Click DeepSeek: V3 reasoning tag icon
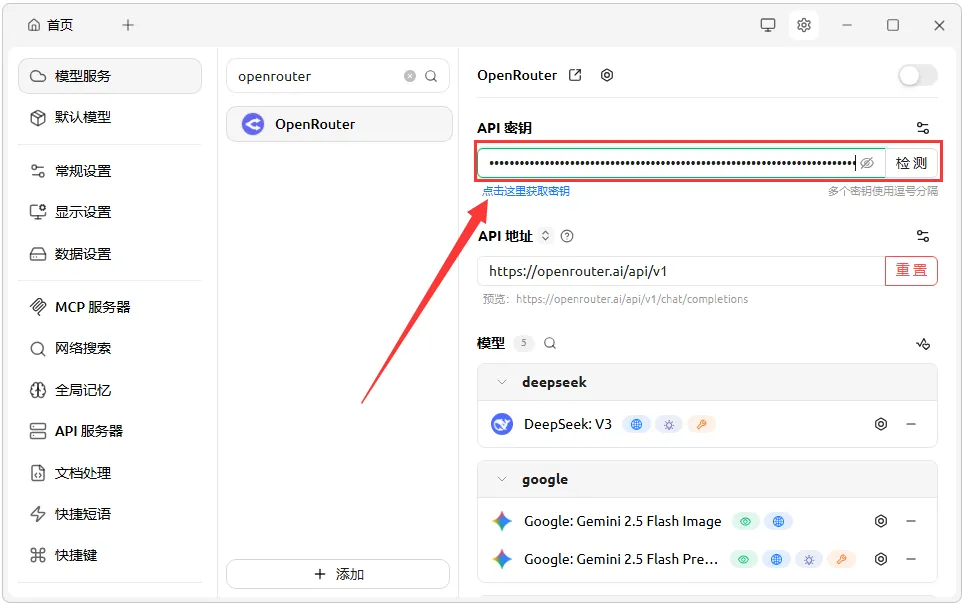Image resolution: width=966 pixels, height=605 pixels. click(x=669, y=424)
